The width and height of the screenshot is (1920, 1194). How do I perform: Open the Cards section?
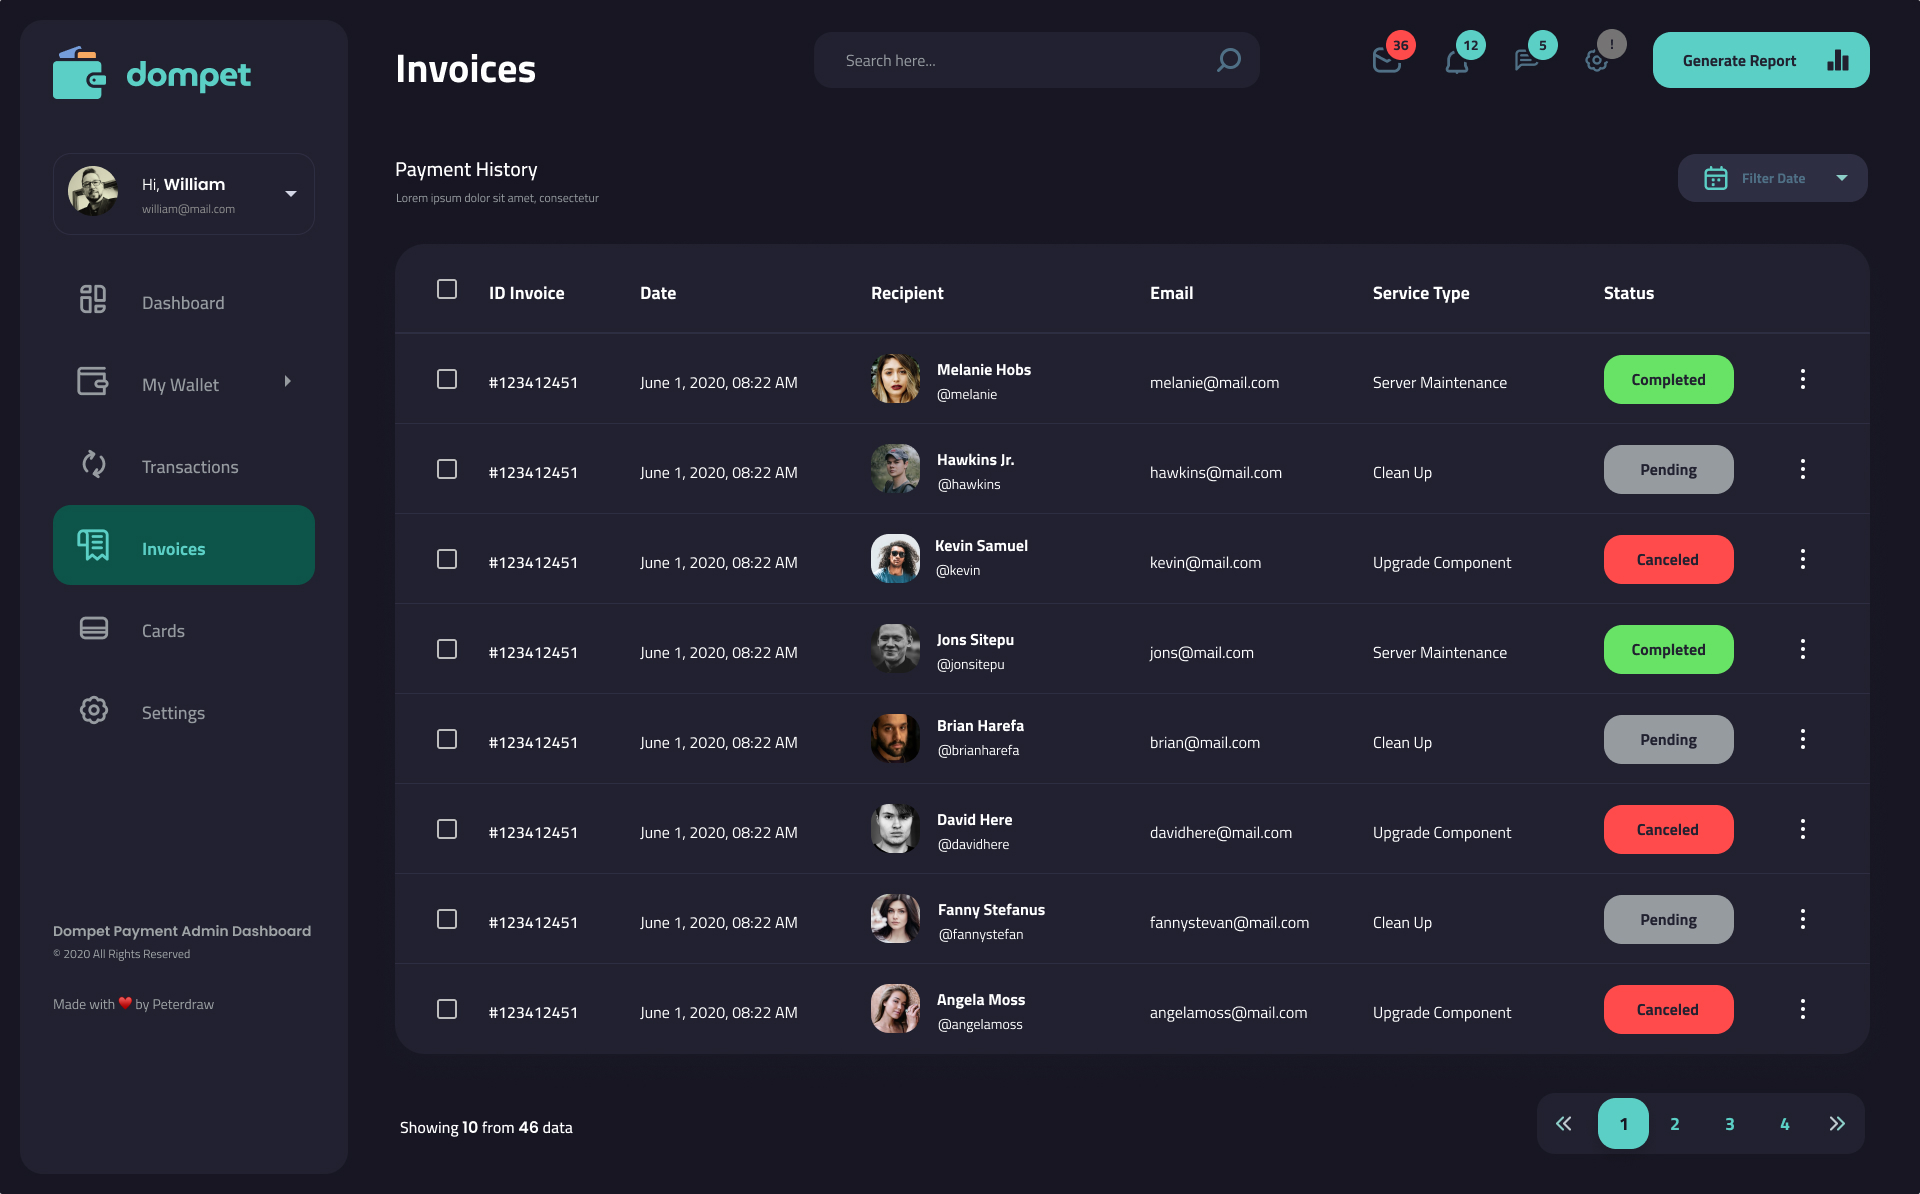pos(163,630)
